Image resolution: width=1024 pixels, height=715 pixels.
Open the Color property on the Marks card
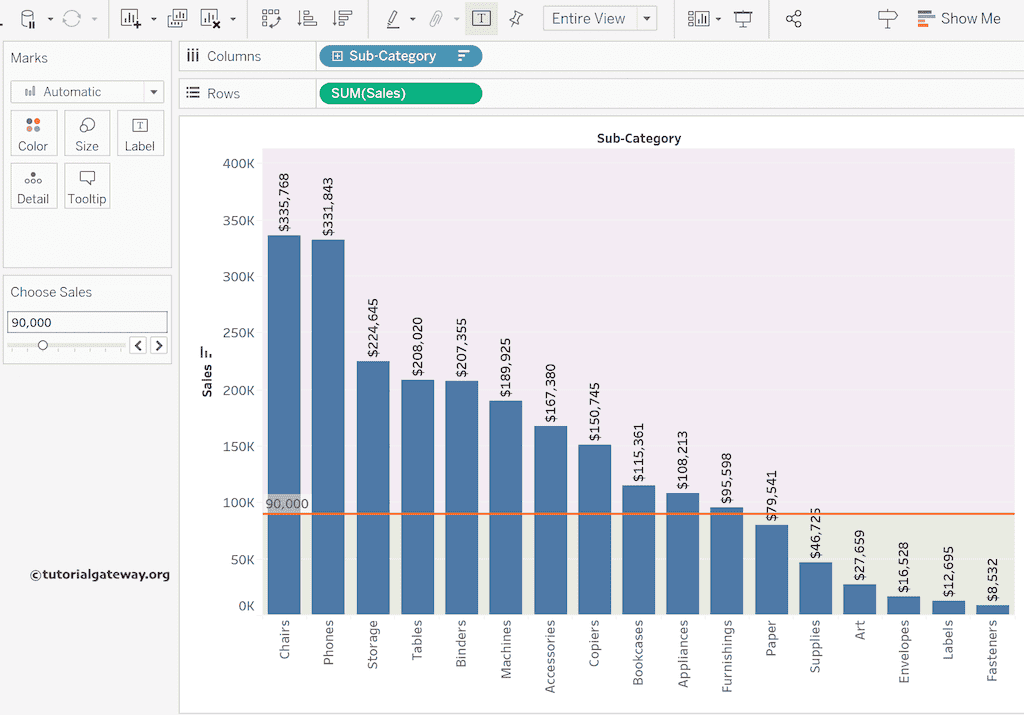[33, 132]
